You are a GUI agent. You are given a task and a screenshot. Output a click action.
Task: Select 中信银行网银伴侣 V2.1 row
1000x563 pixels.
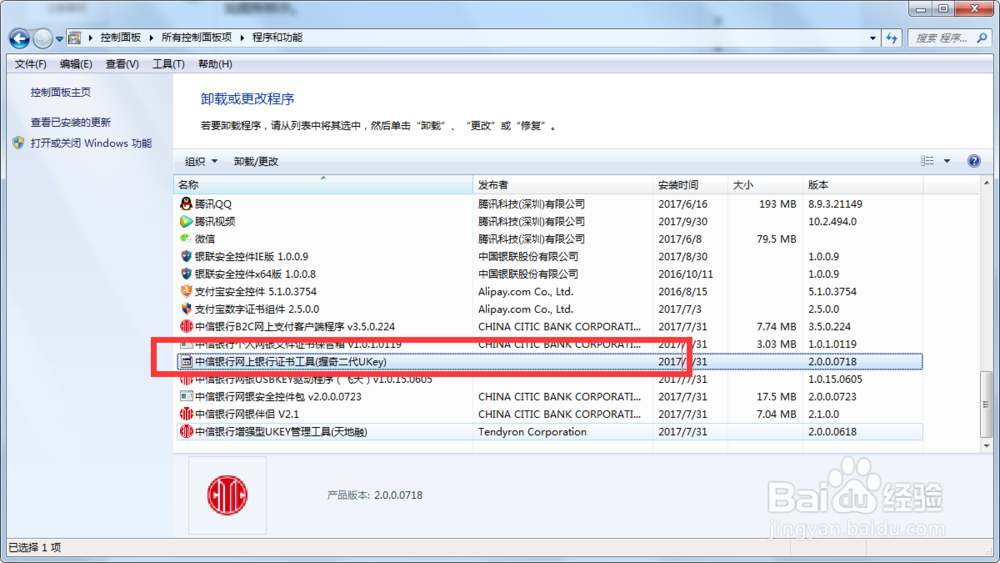pyautogui.click(x=549, y=414)
